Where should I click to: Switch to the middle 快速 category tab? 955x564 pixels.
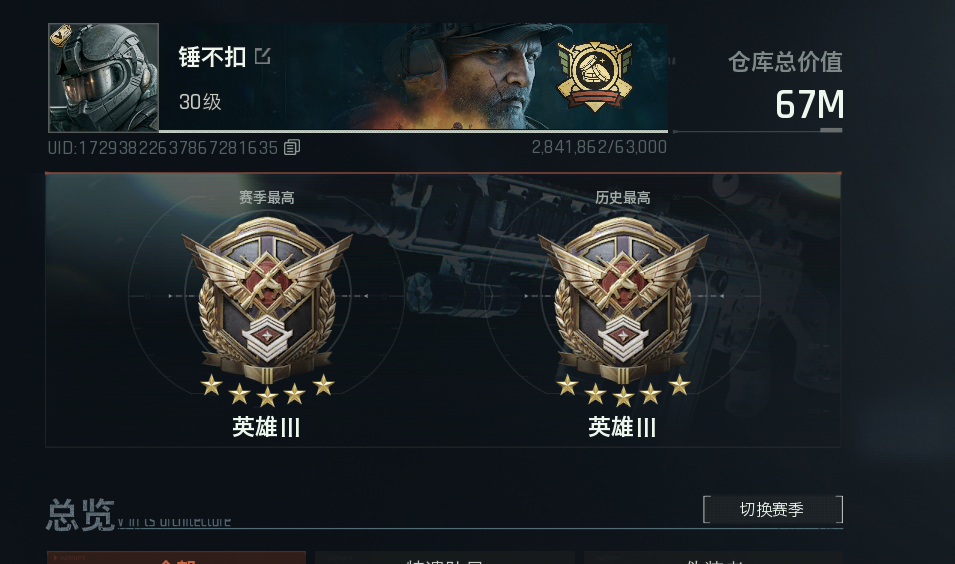point(445,557)
